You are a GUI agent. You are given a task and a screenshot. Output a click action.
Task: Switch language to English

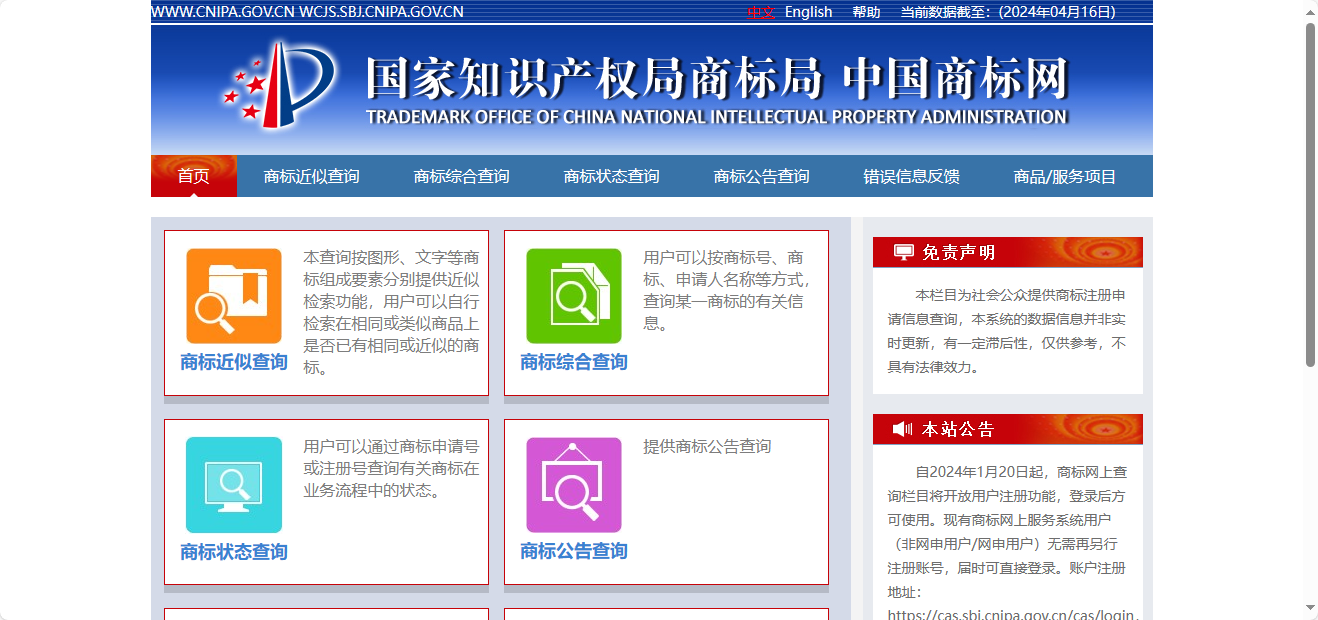pyautogui.click(x=809, y=12)
